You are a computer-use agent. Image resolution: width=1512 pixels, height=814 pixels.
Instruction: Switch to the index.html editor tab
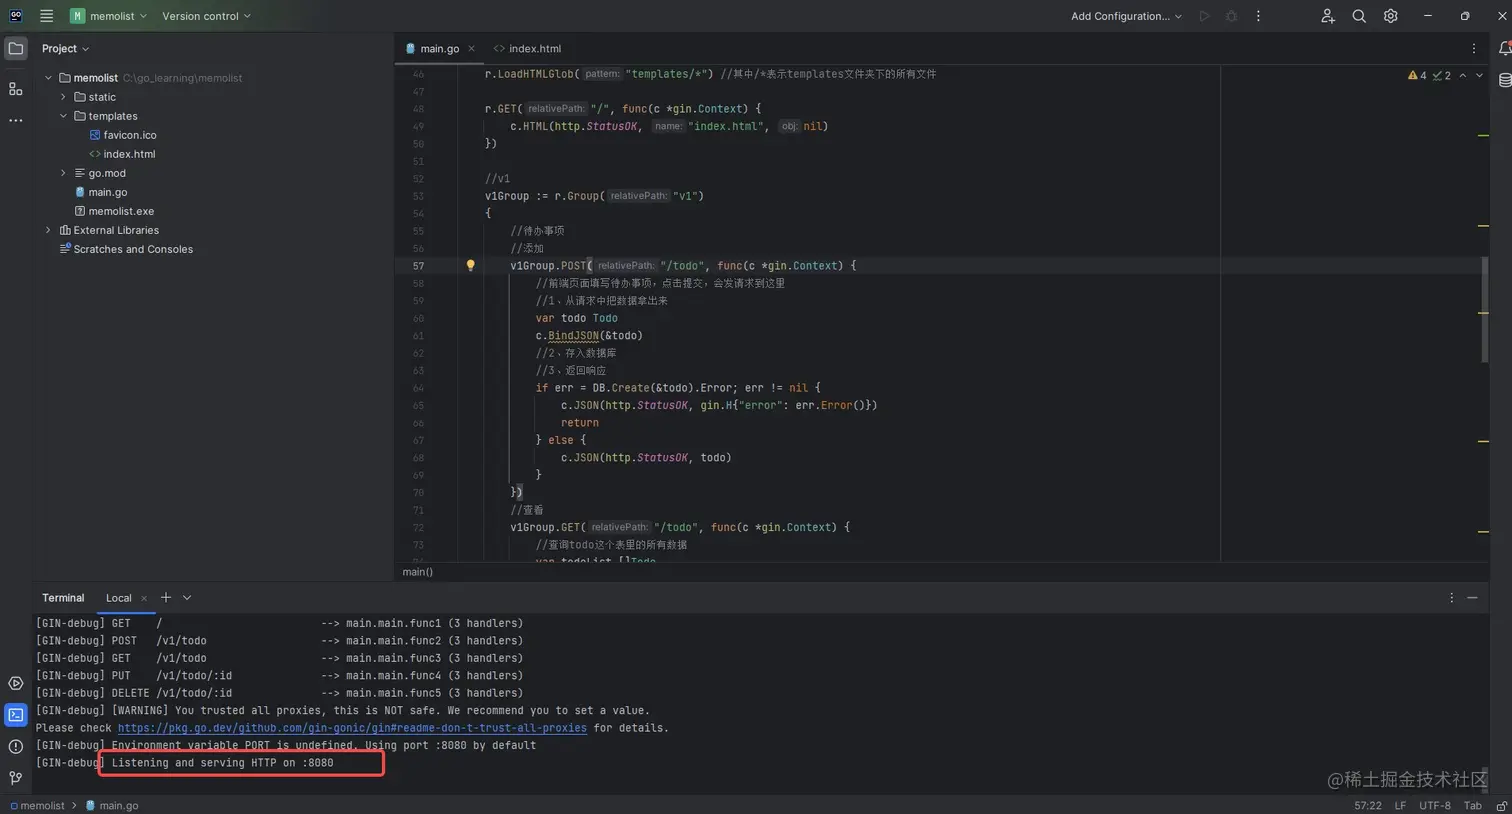point(527,48)
